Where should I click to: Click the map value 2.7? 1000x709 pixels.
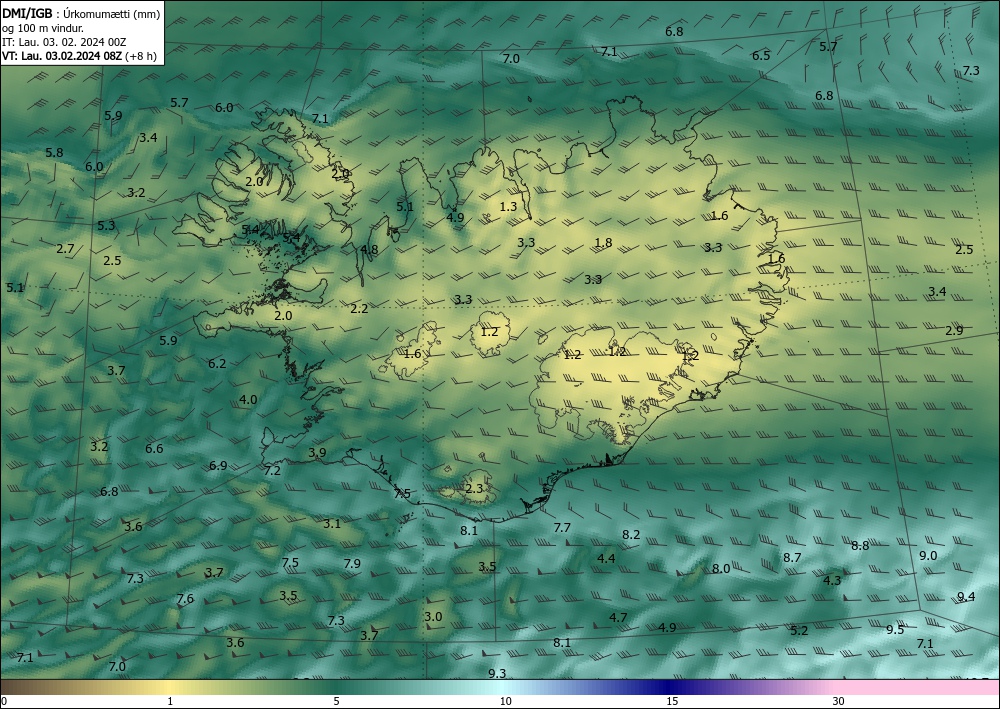click(x=65, y=249)
